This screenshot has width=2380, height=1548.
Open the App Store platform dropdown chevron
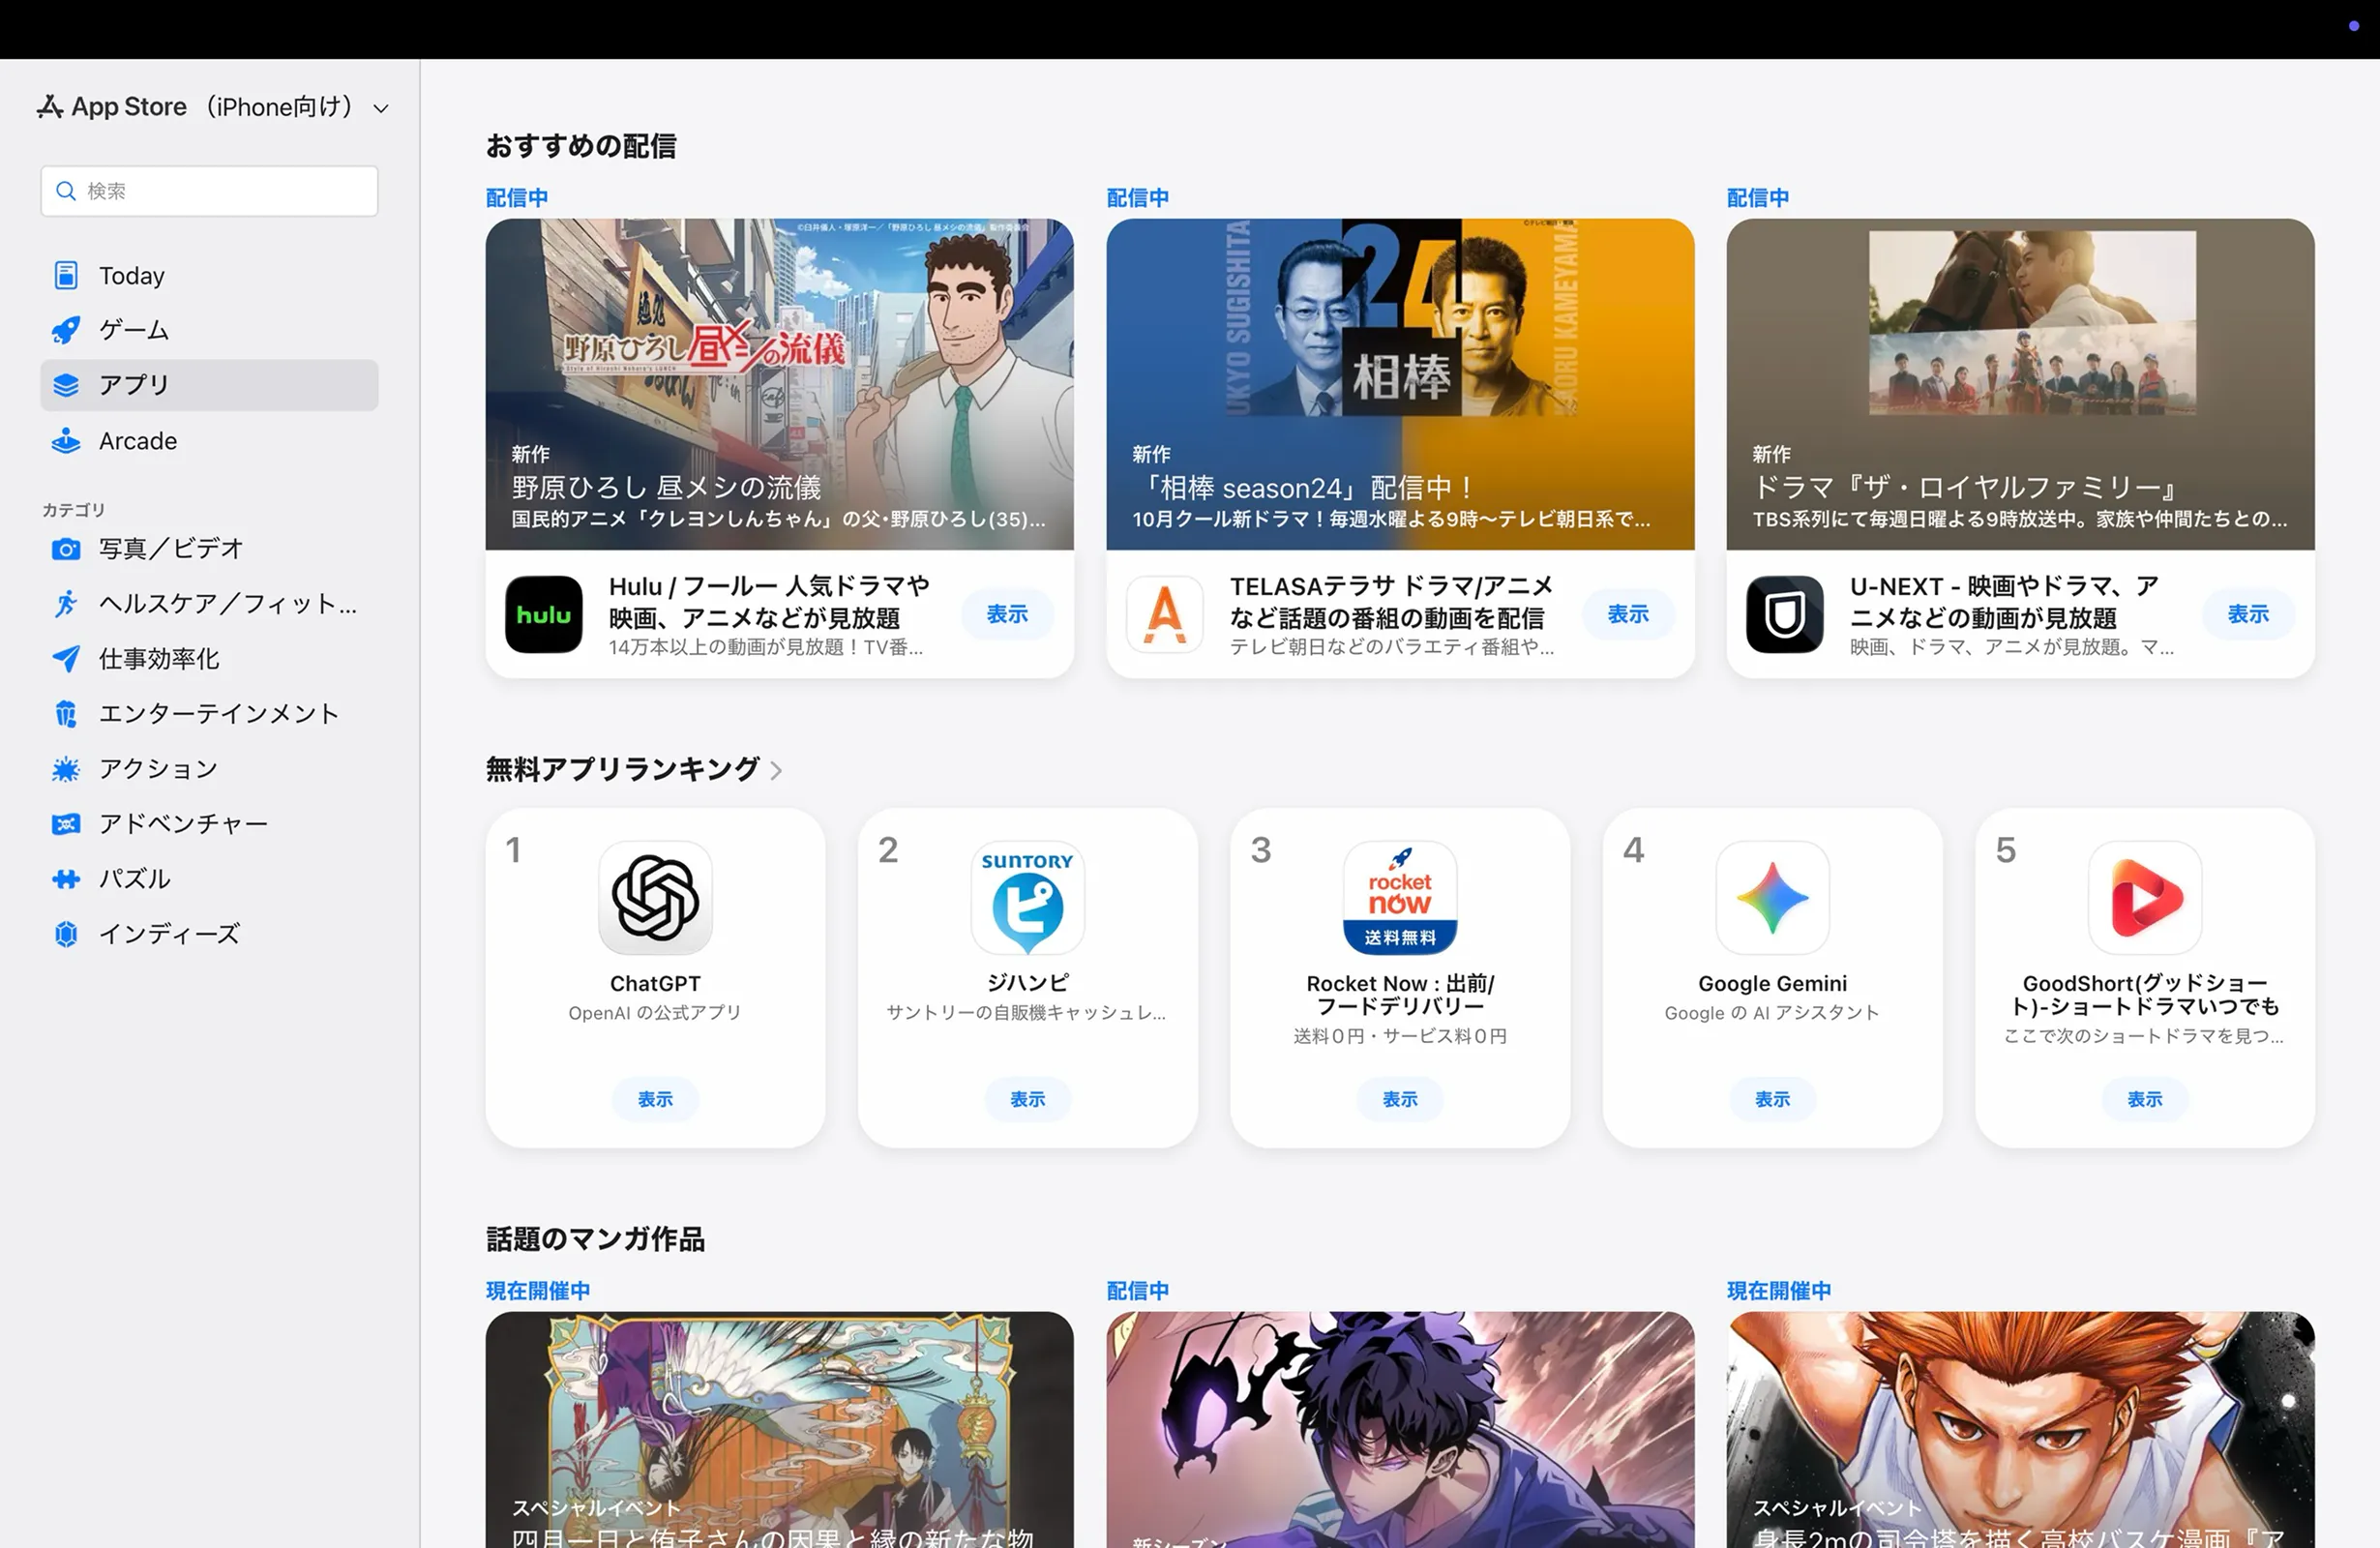point(381,108)
